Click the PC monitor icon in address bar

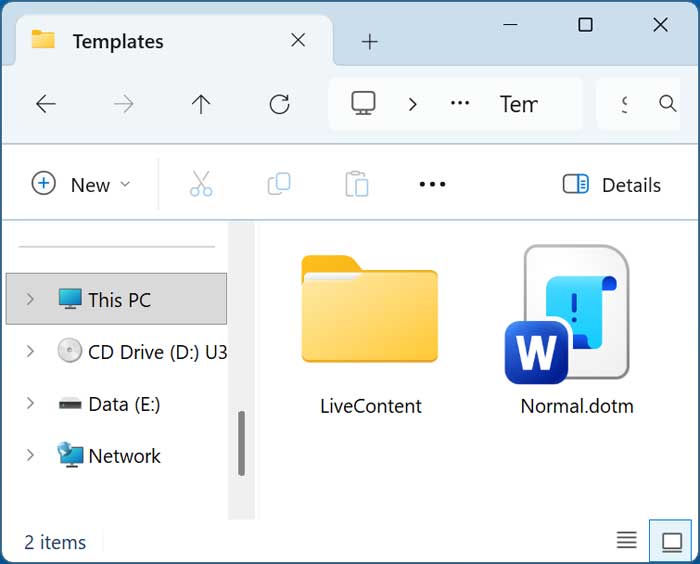[363, 104]
